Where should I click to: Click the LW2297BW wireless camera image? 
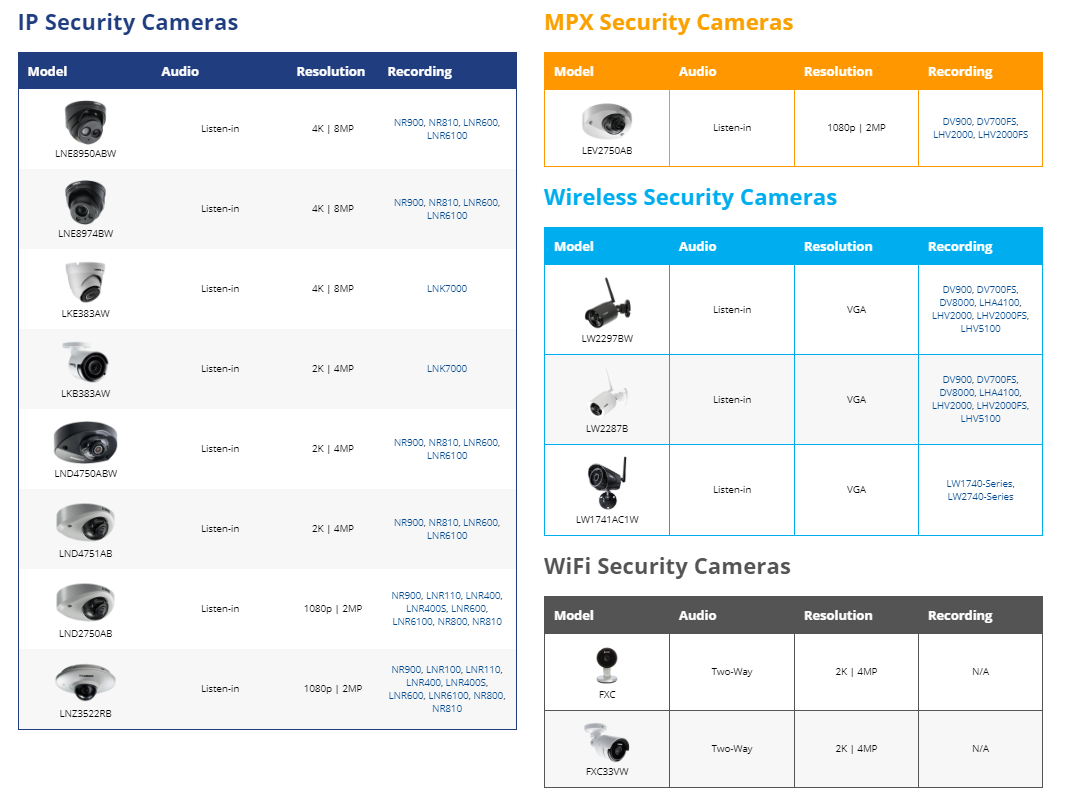607,304
